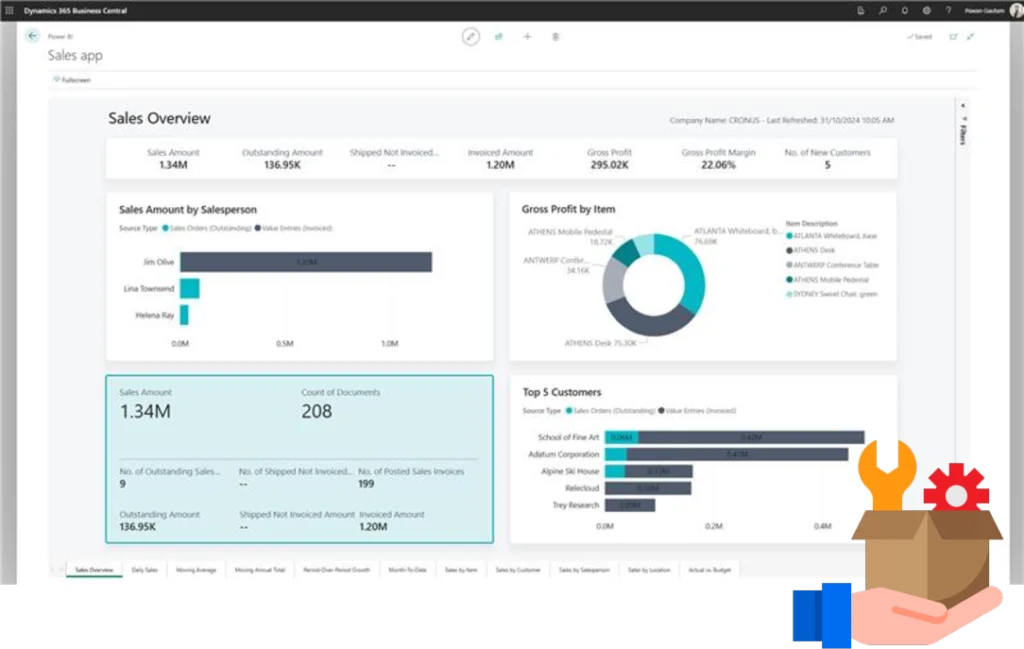
Task: Click the trash delete icon
Action: click(556, 37)
